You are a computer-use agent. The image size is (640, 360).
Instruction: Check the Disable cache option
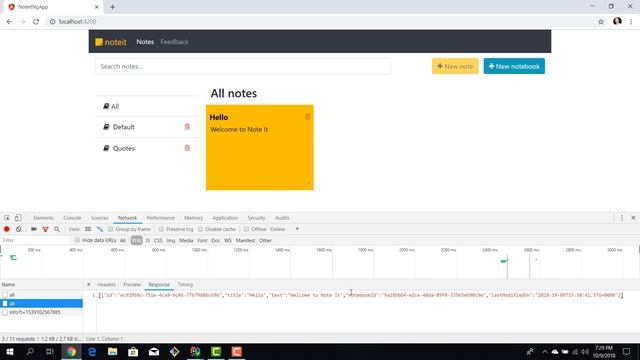tap(200, 229)
